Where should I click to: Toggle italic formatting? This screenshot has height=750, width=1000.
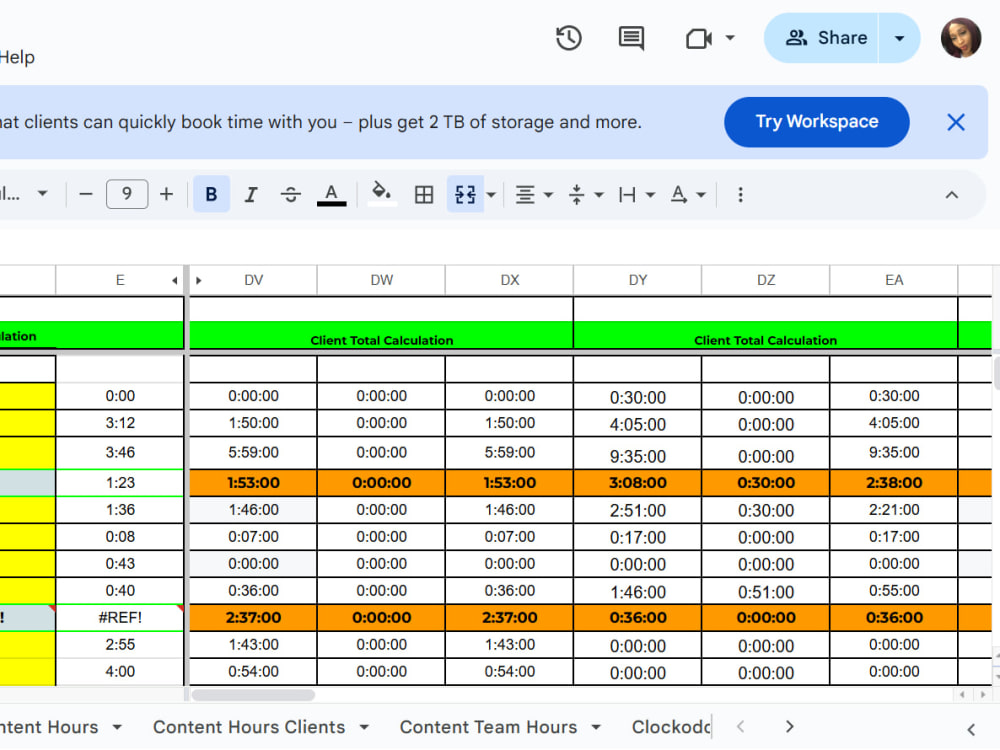pyautogui.click(x=251, y=195)
